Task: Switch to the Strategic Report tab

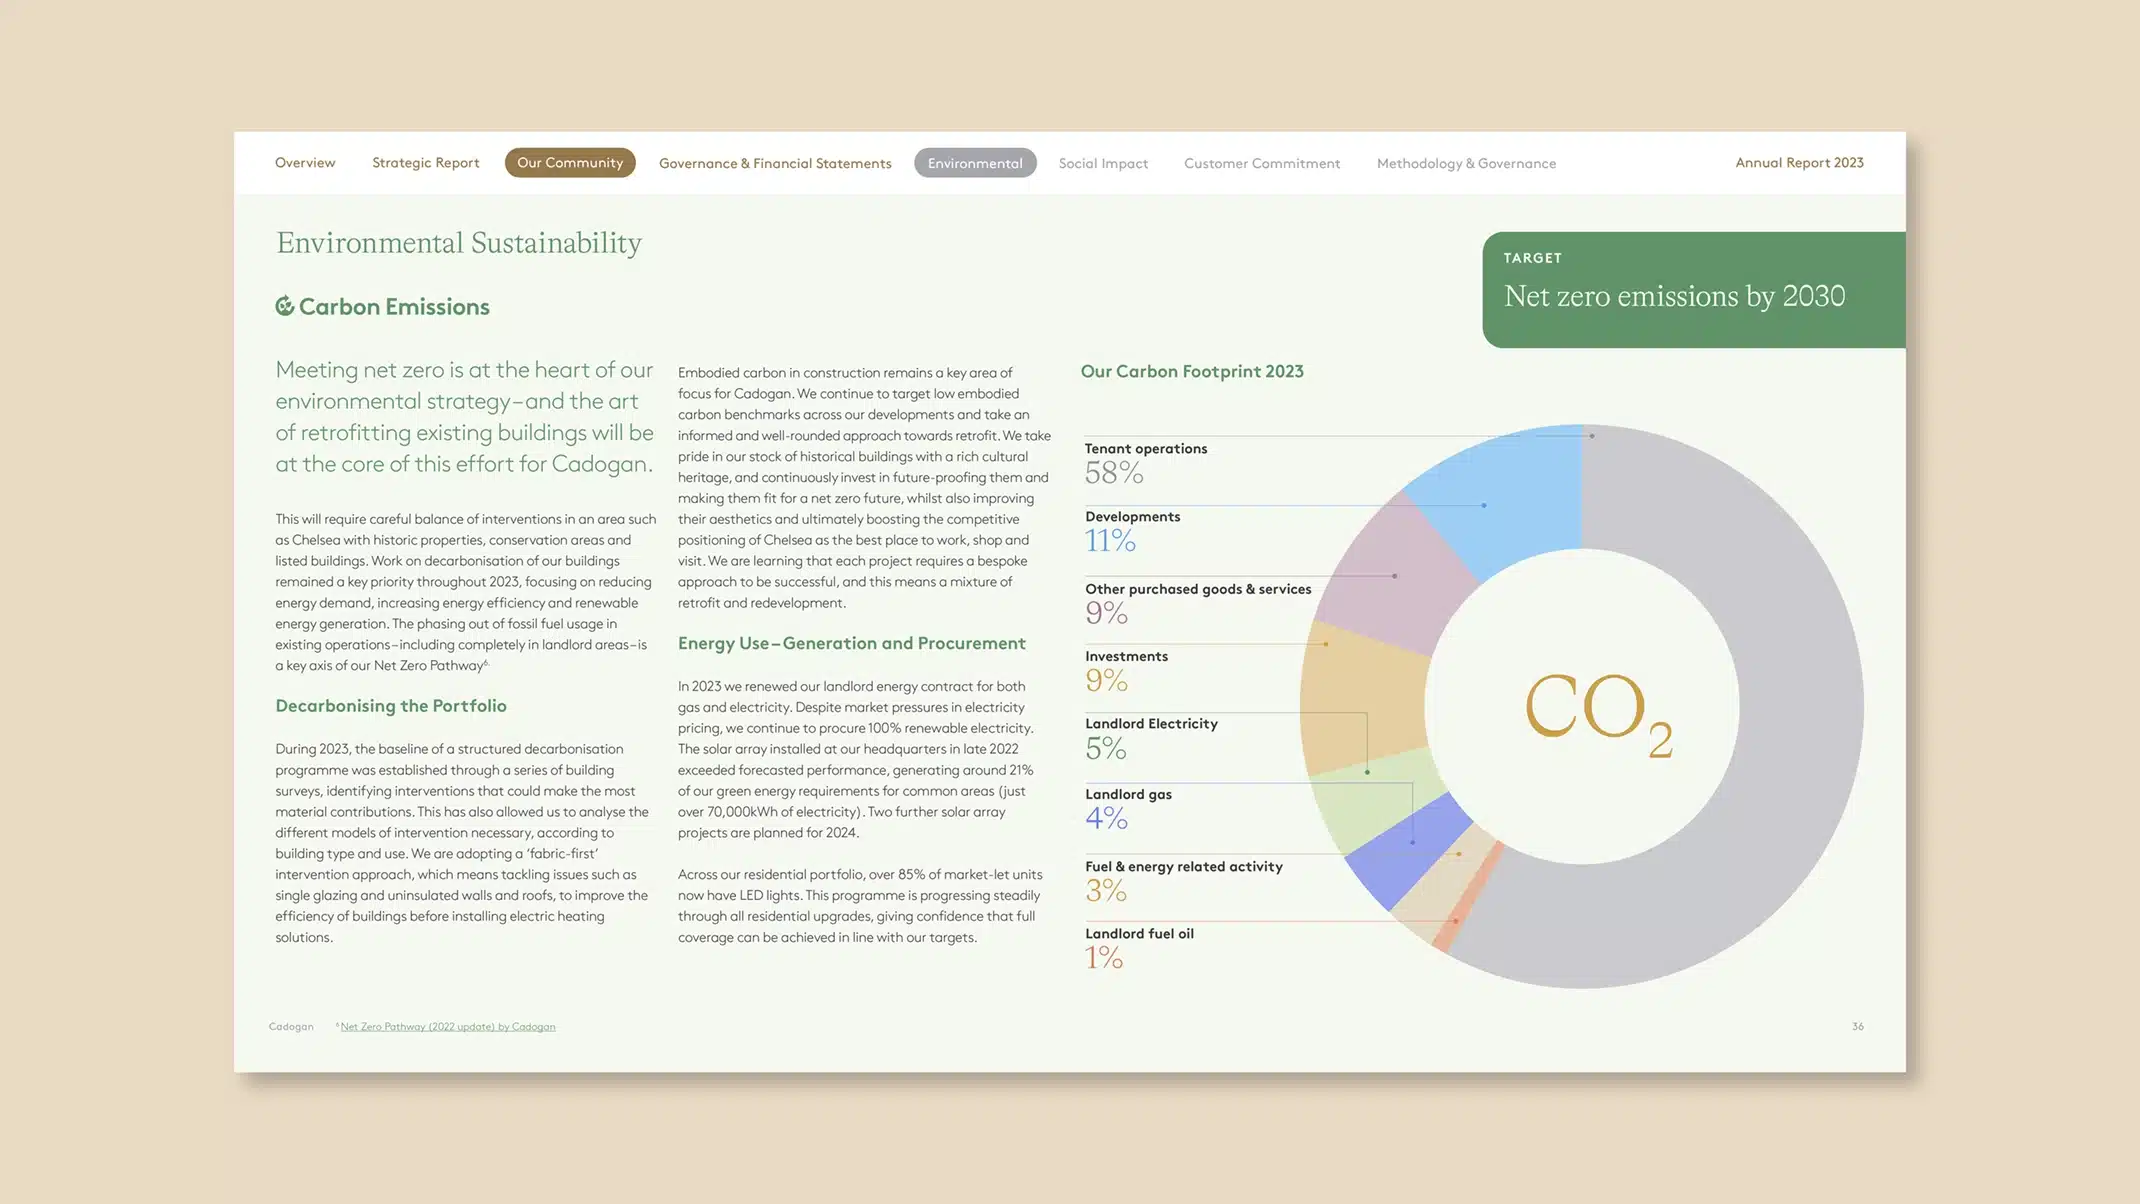Action: pyautogui.click(x=425, y=163)
